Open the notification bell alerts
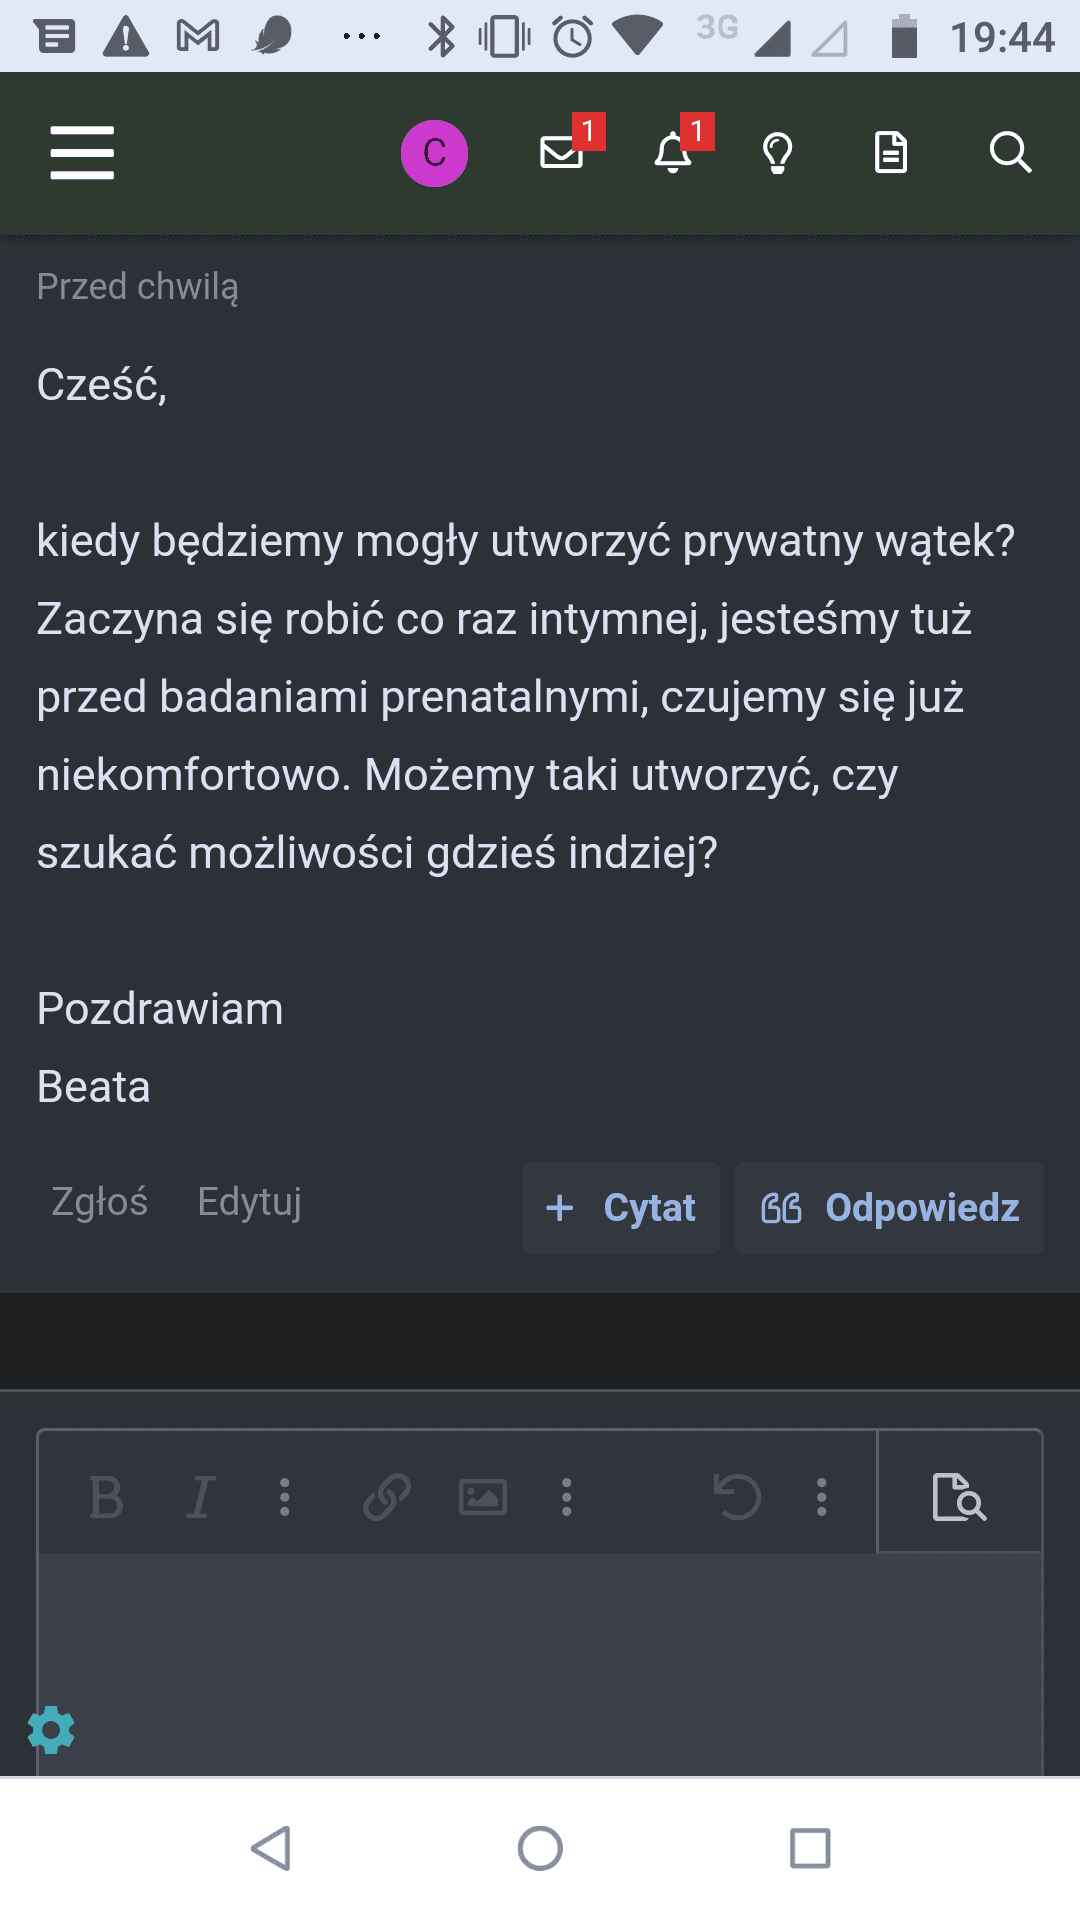 coord(673,153)
